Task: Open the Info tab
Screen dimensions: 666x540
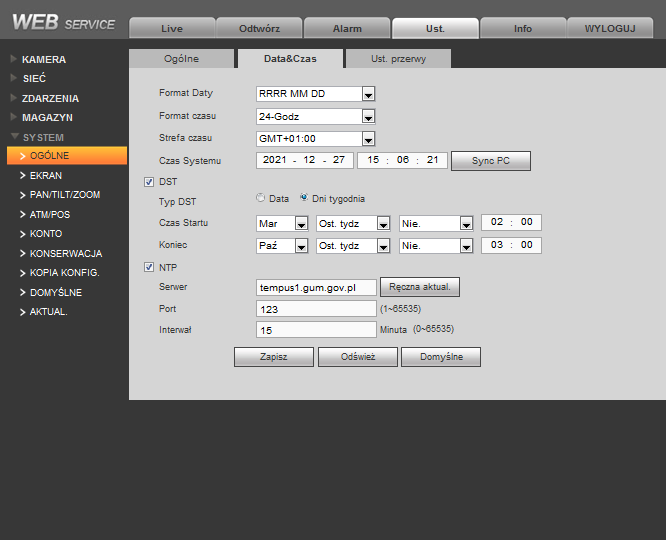Action: tap(523, 28)
